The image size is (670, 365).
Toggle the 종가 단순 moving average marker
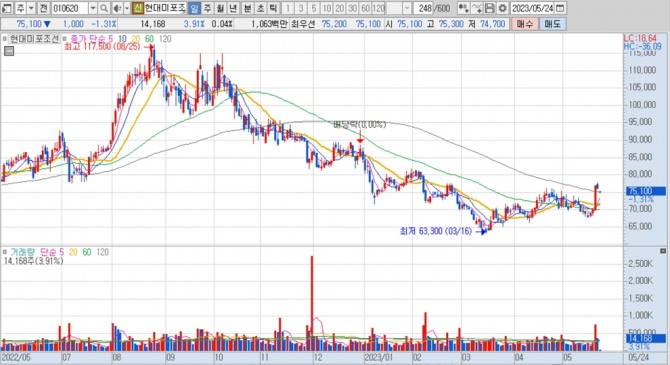point(65,39)
